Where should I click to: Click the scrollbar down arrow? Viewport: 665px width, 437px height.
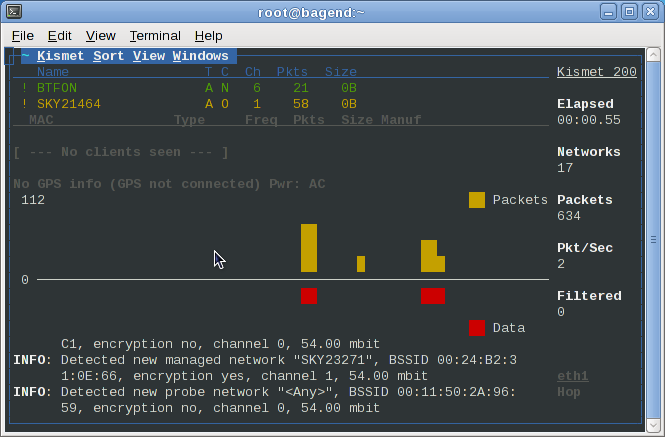(x=653, y=425)
